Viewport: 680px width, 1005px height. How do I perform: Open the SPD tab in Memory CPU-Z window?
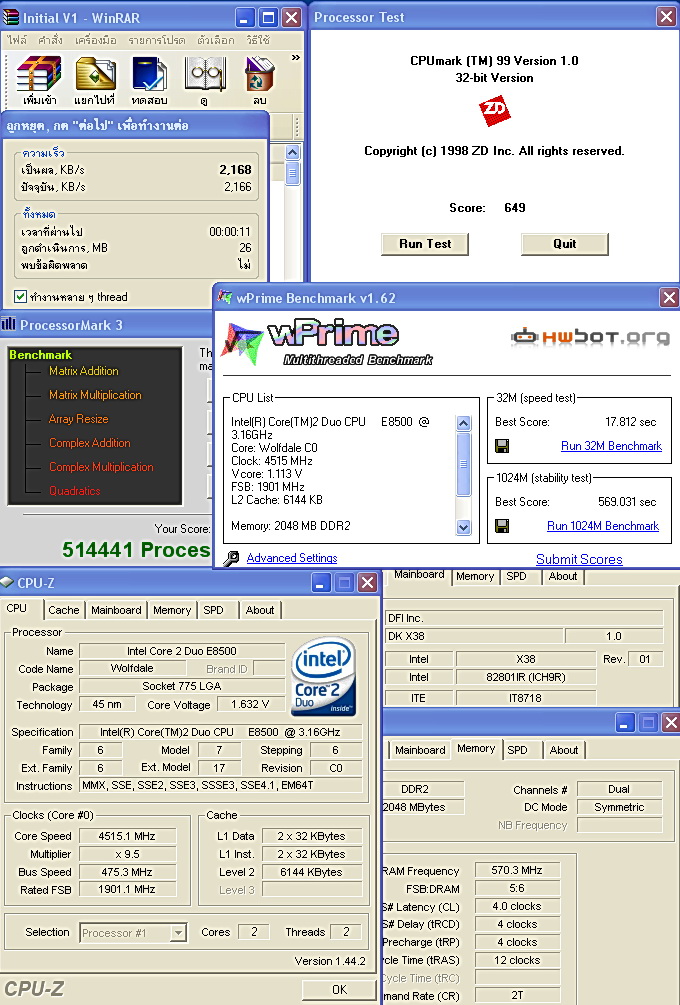pyautogui.click(x=517, y=750)
